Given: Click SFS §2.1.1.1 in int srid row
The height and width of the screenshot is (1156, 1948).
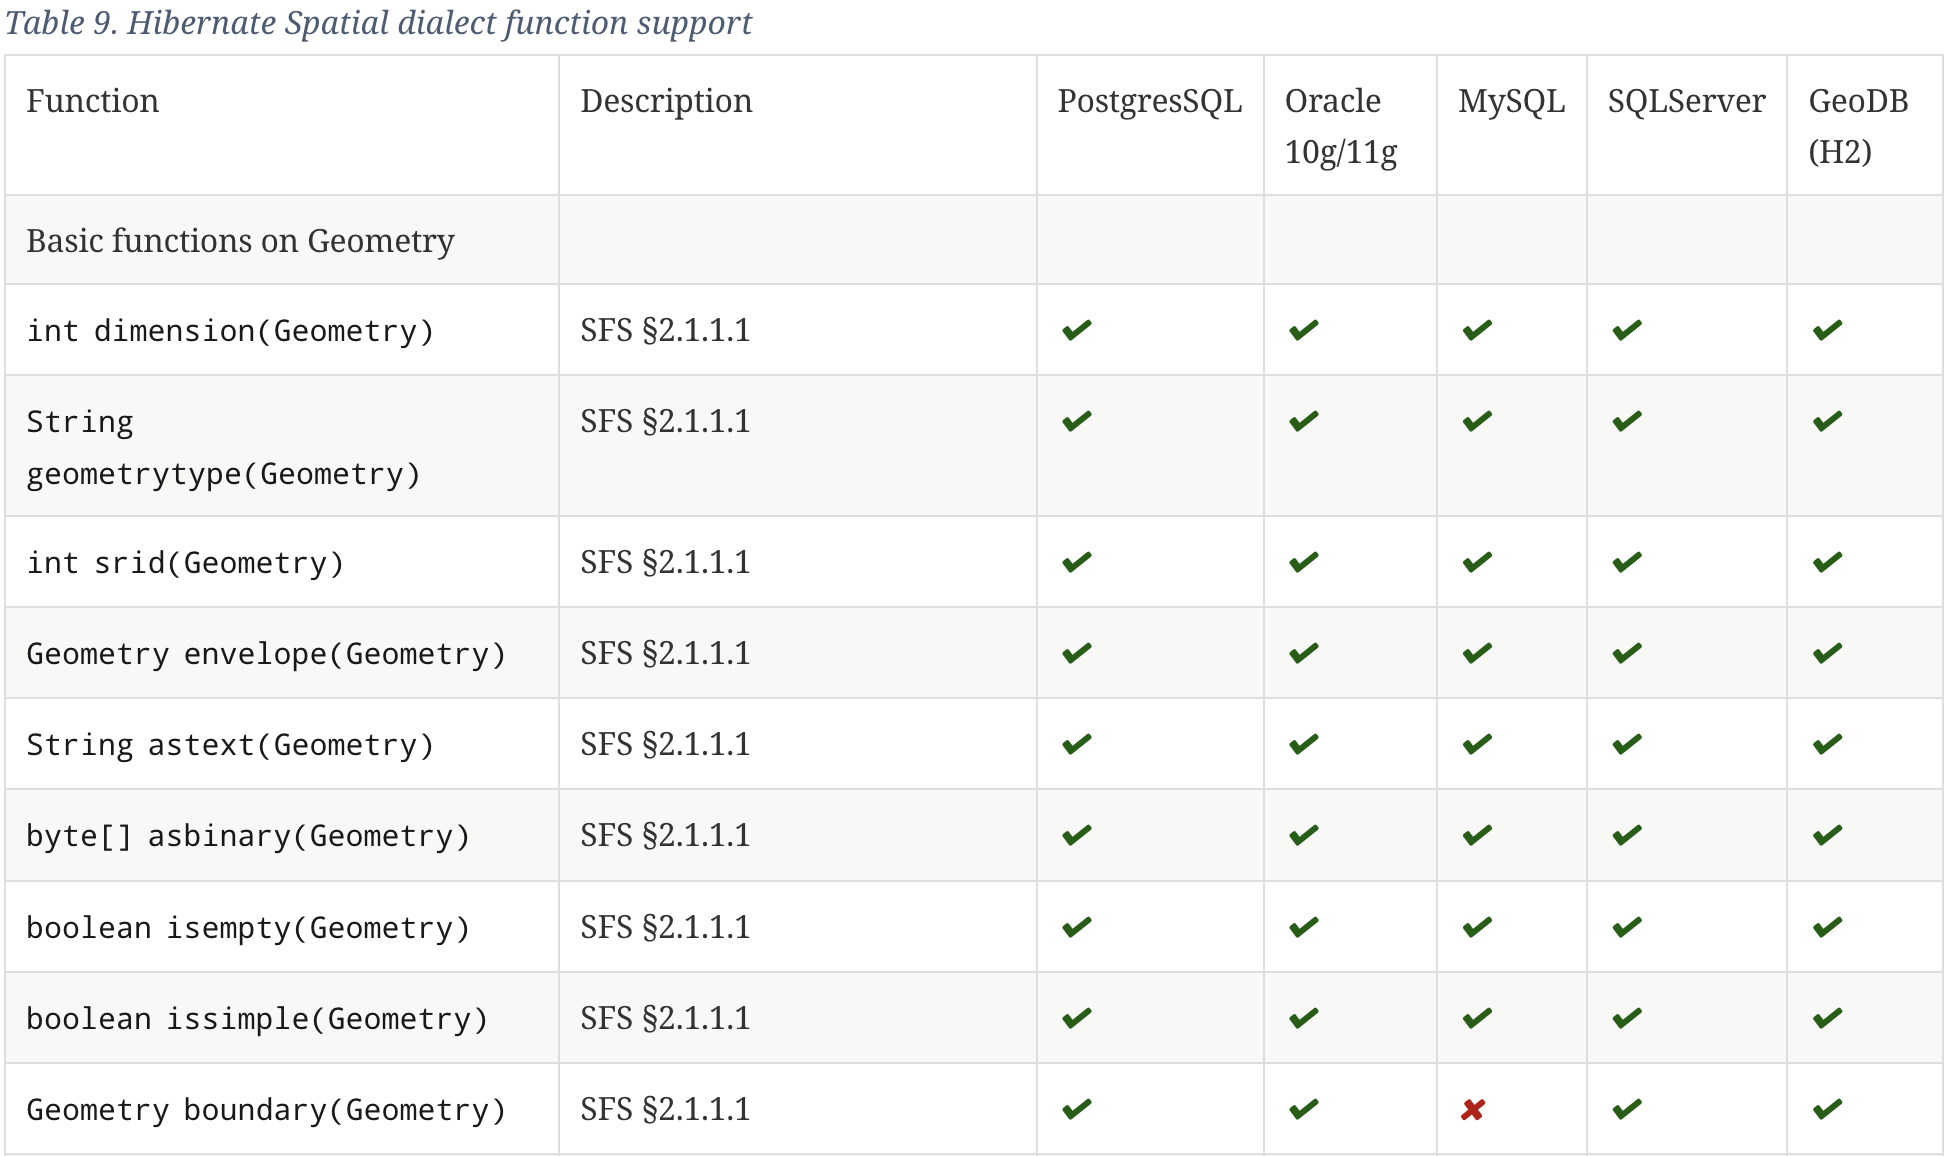Looking at the screenshot, I should click(x=665, y=562).
